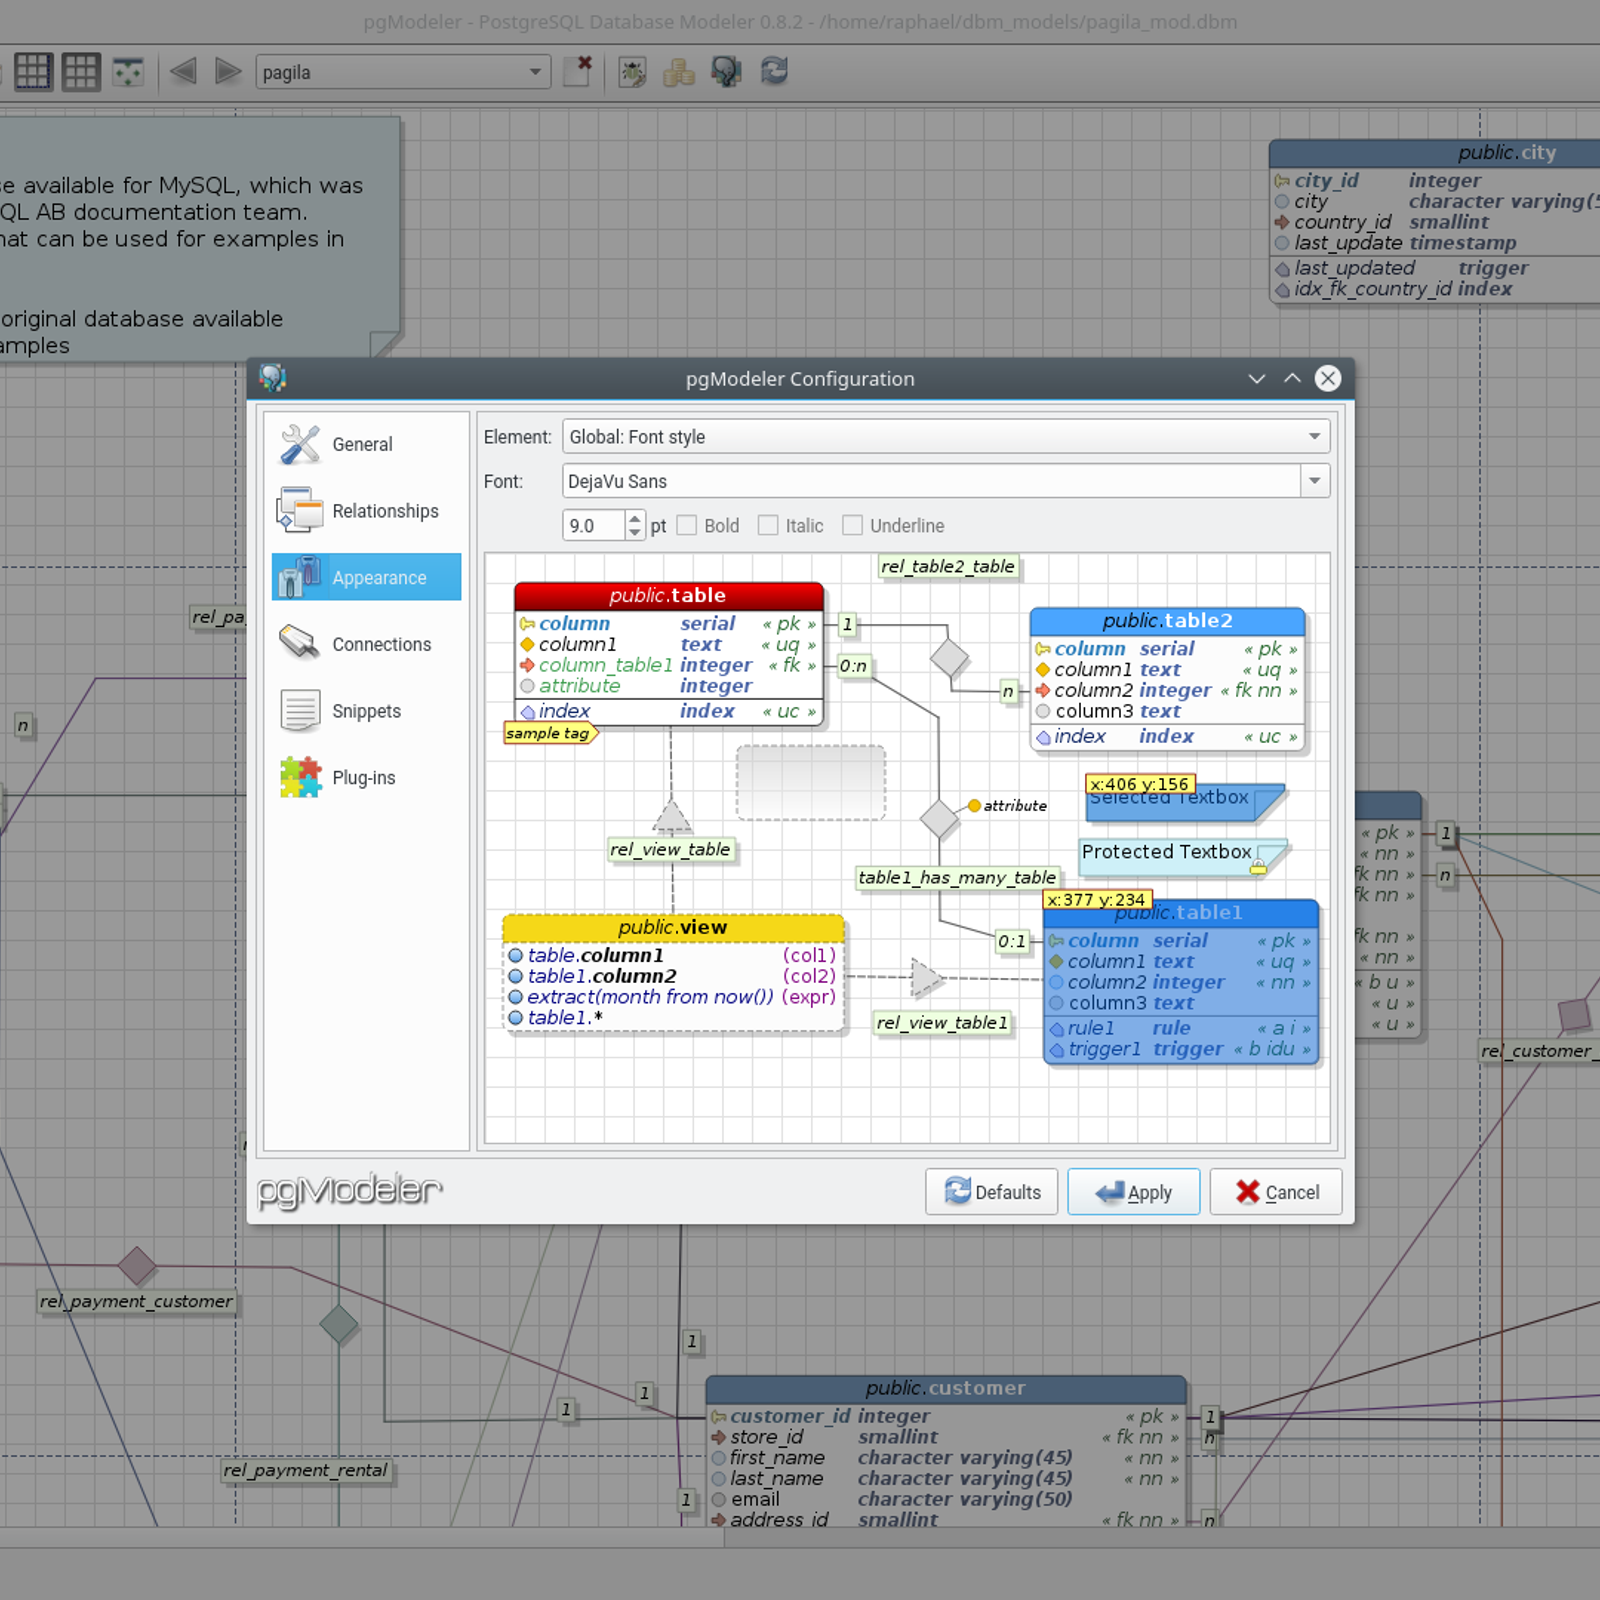Open the pagila model selector dropdown
Viewport: 1600px width, 1600px height.
(403, 72)
